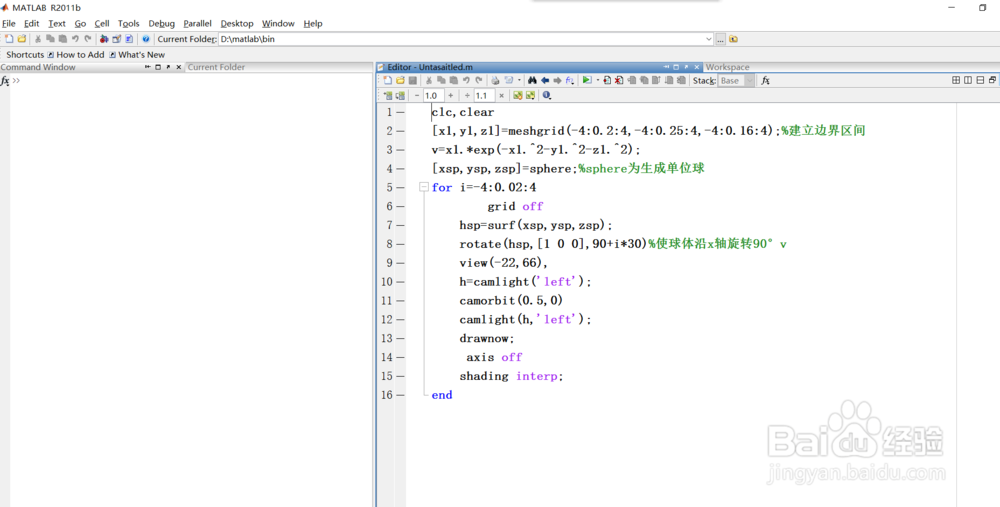The width and height of the screenshot is (1000, 507).
Task: Toggle breakpoint on line 8
Action: (x=401, y=244)
